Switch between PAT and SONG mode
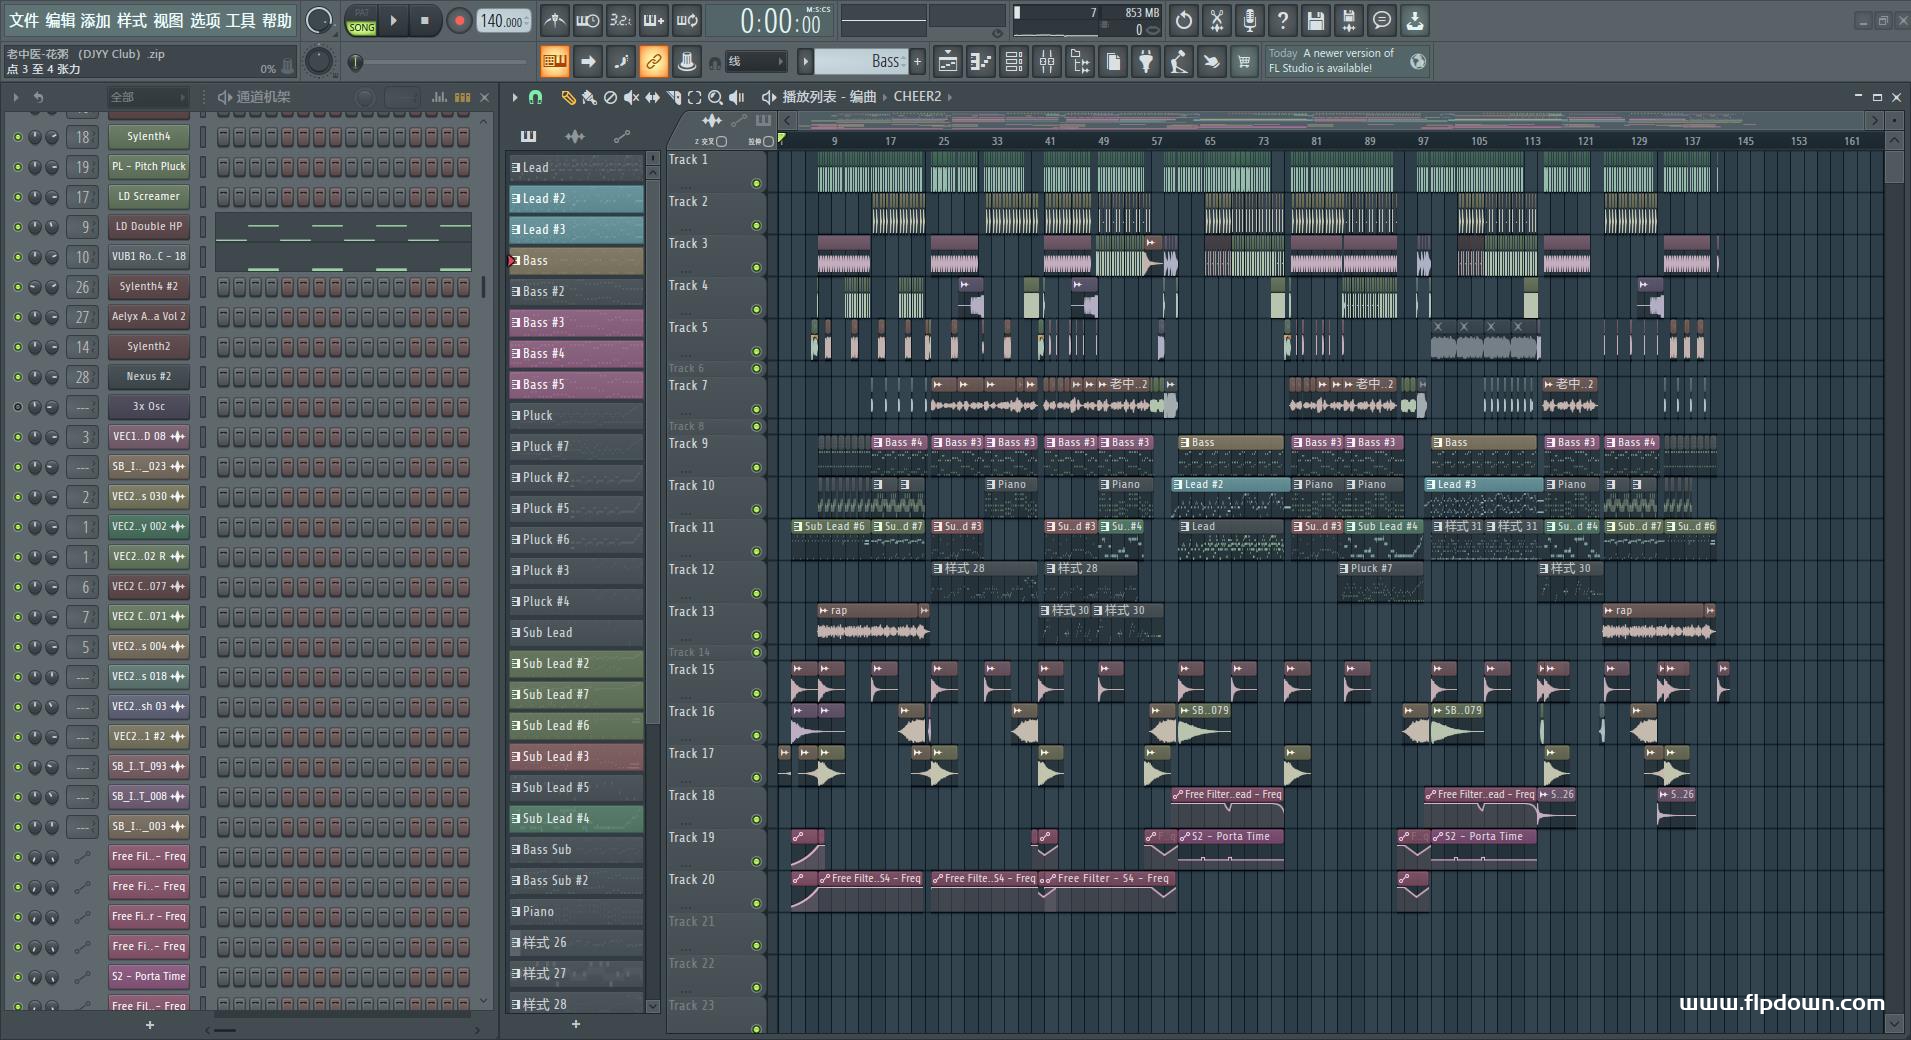The height and width of the screenshot is (1040, 1911). [x=361, y=21]
